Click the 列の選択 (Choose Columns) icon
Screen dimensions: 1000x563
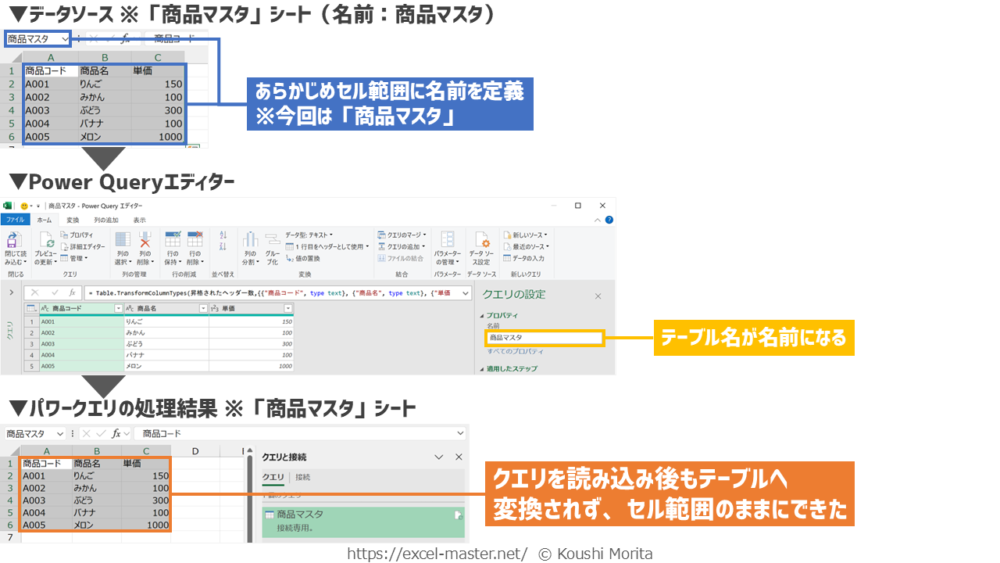[x=122, y=242]
